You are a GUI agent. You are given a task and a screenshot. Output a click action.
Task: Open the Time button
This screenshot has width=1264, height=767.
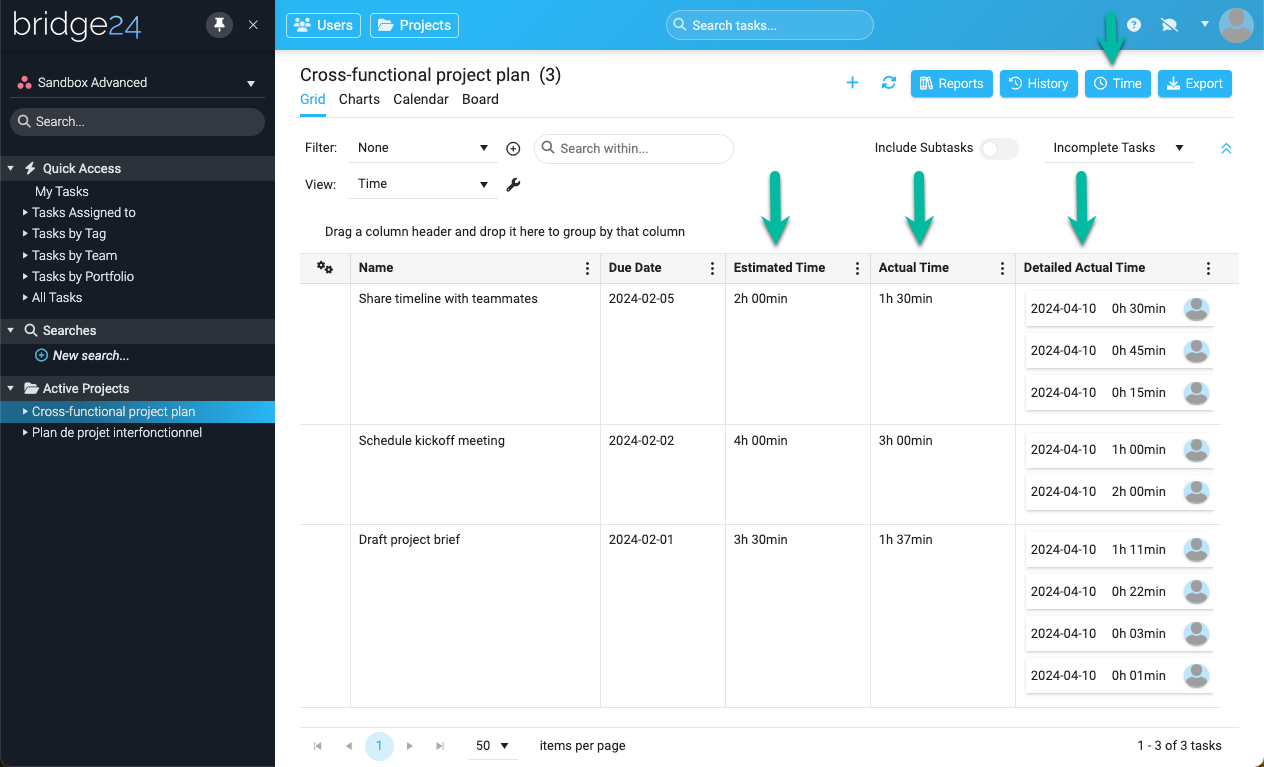click(1118, 84)
